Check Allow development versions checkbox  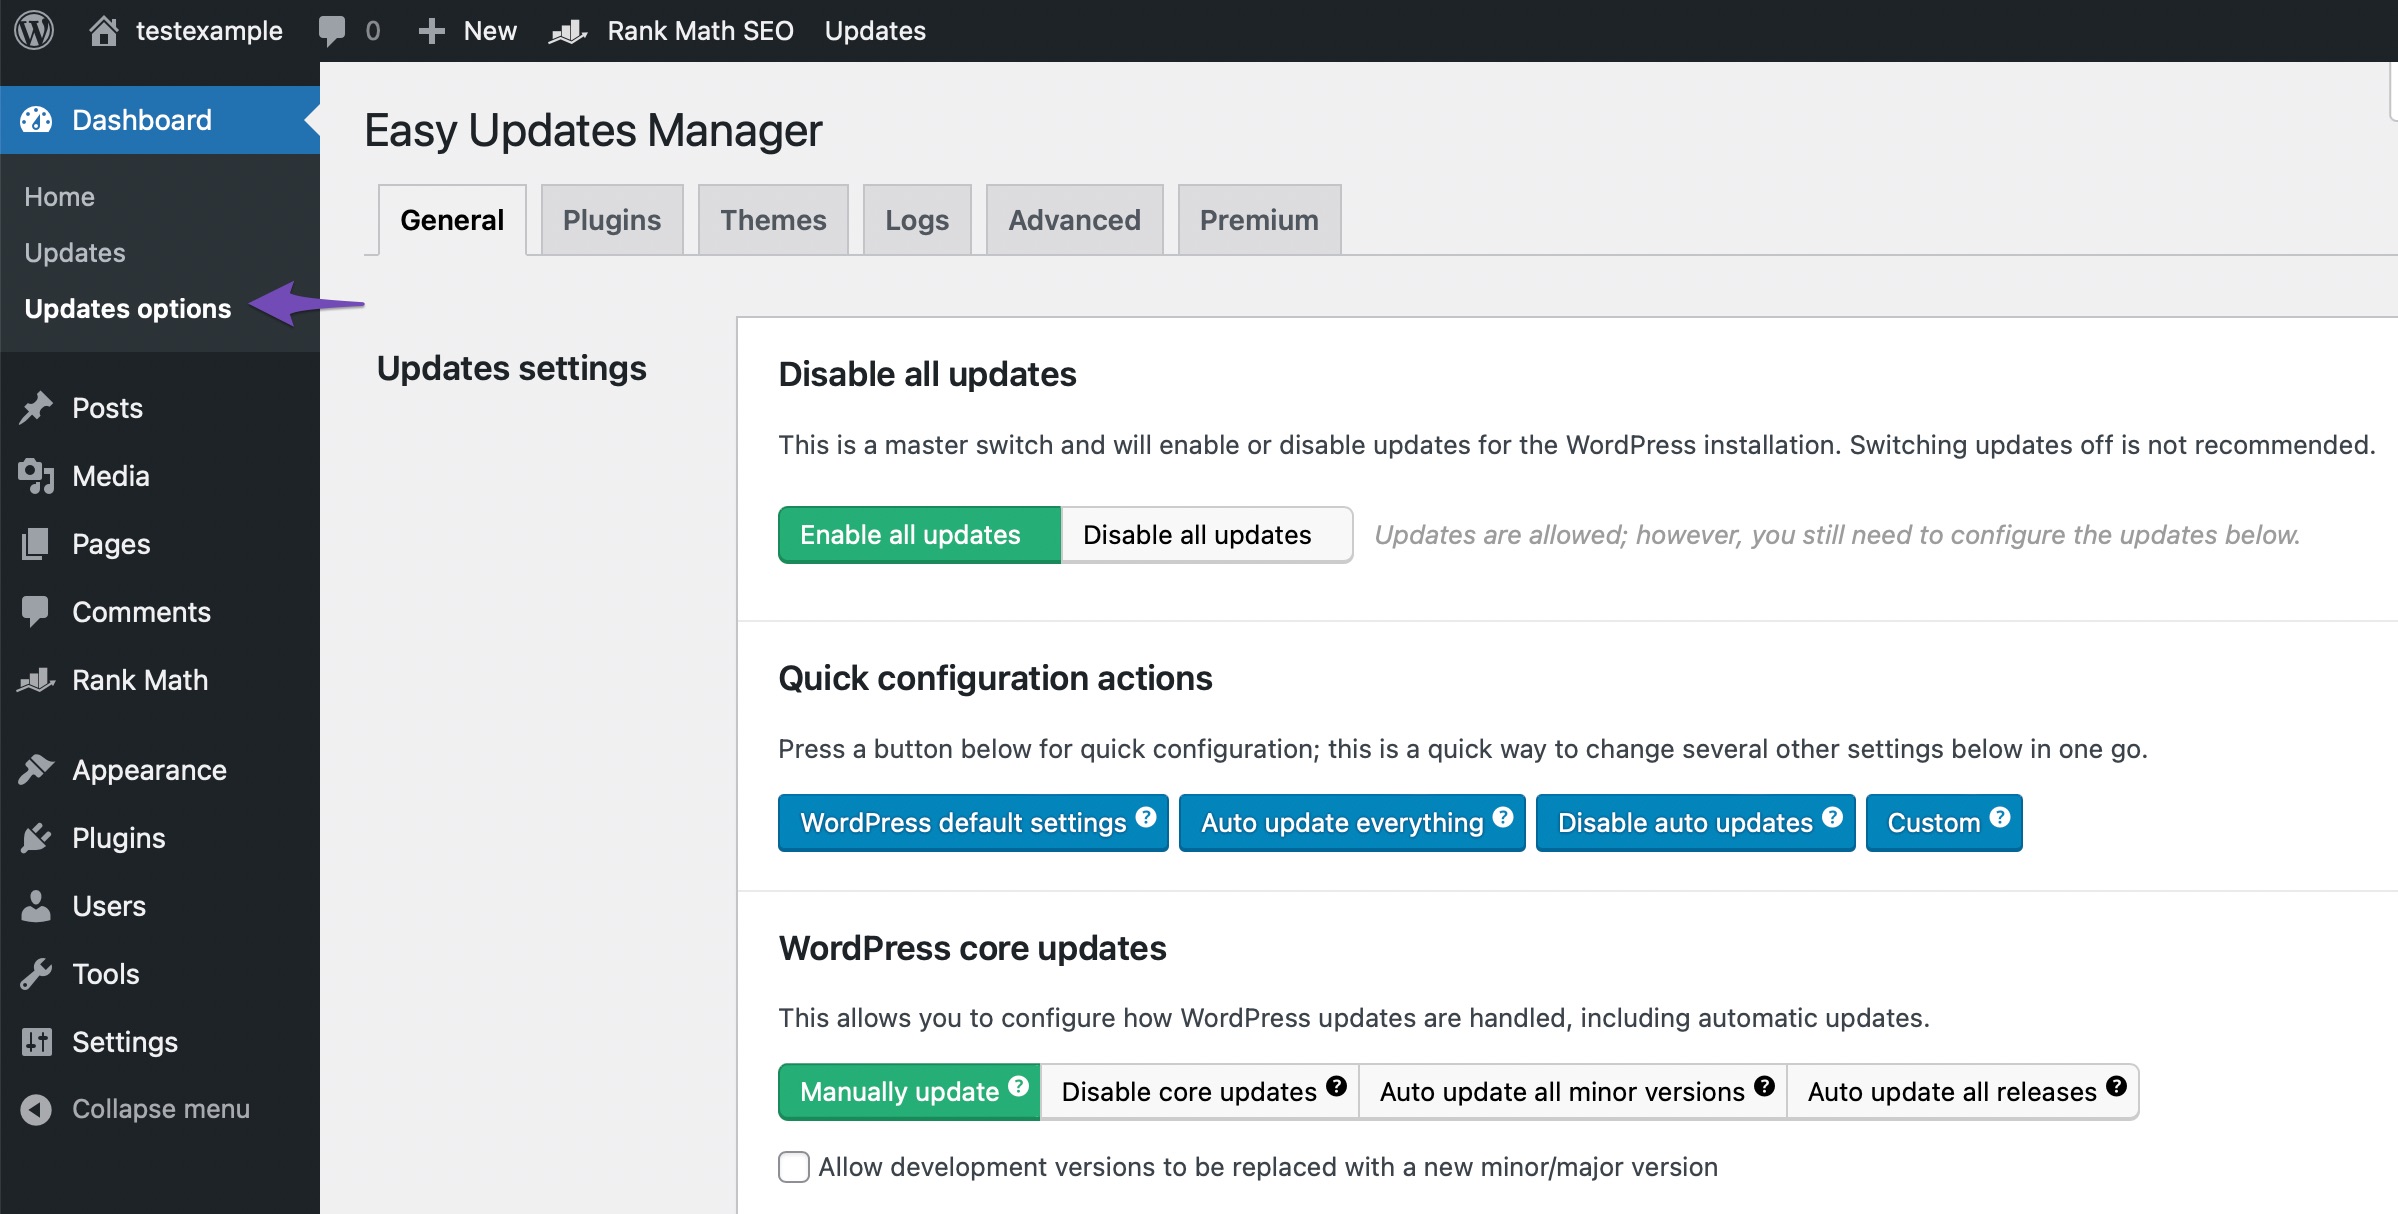pyautogui.click(x=794, y=1167)
